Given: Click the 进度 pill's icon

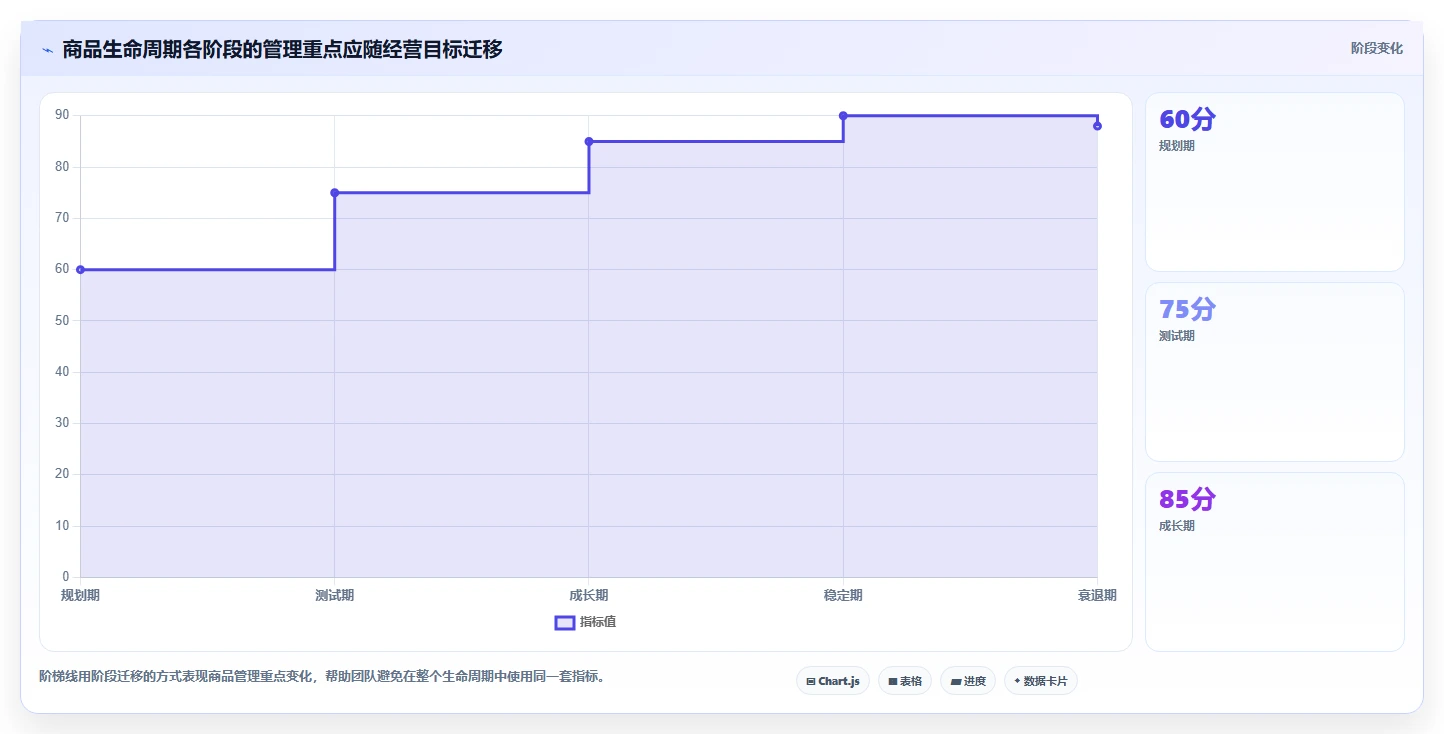Looking at the screenshot, I should pyautogui.click(x=955, y=681).
